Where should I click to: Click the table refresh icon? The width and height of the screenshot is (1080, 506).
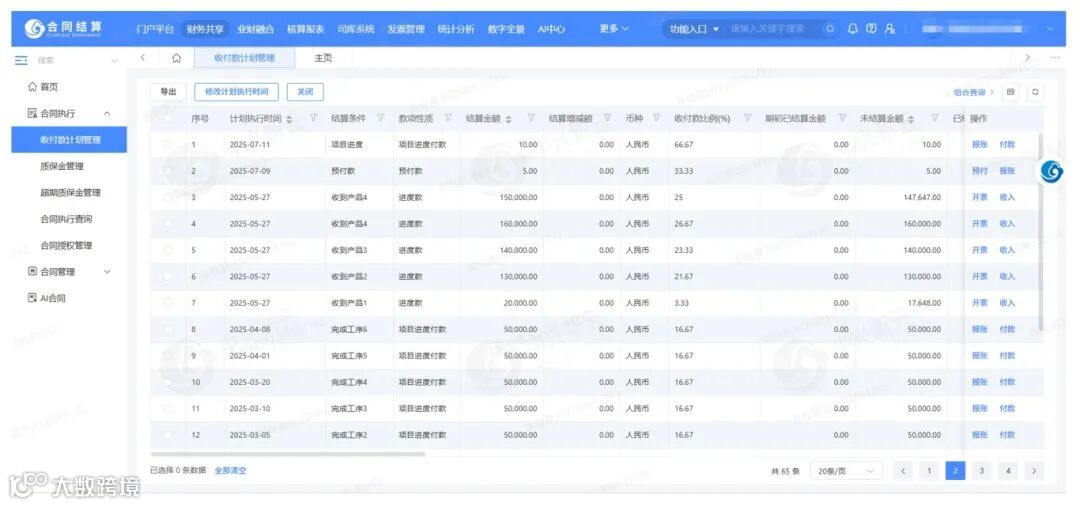[1035, 92]
